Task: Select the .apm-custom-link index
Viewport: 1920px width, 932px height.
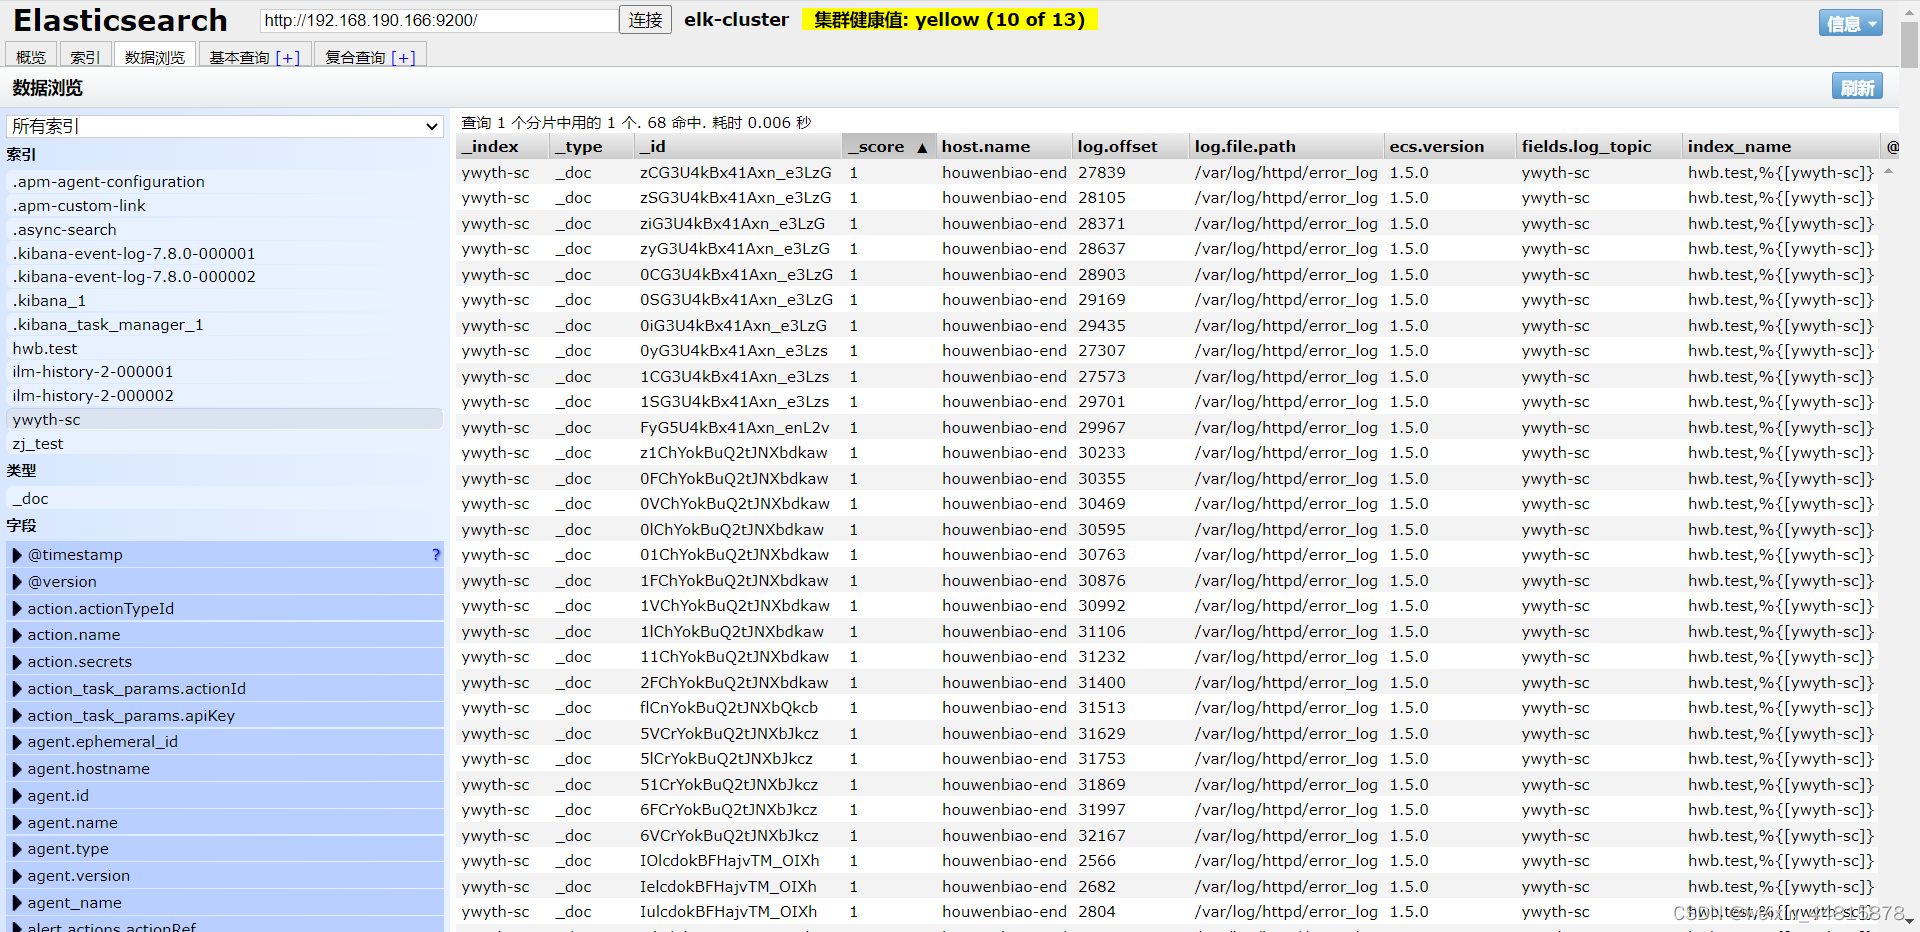Action: tap(225, 206)
